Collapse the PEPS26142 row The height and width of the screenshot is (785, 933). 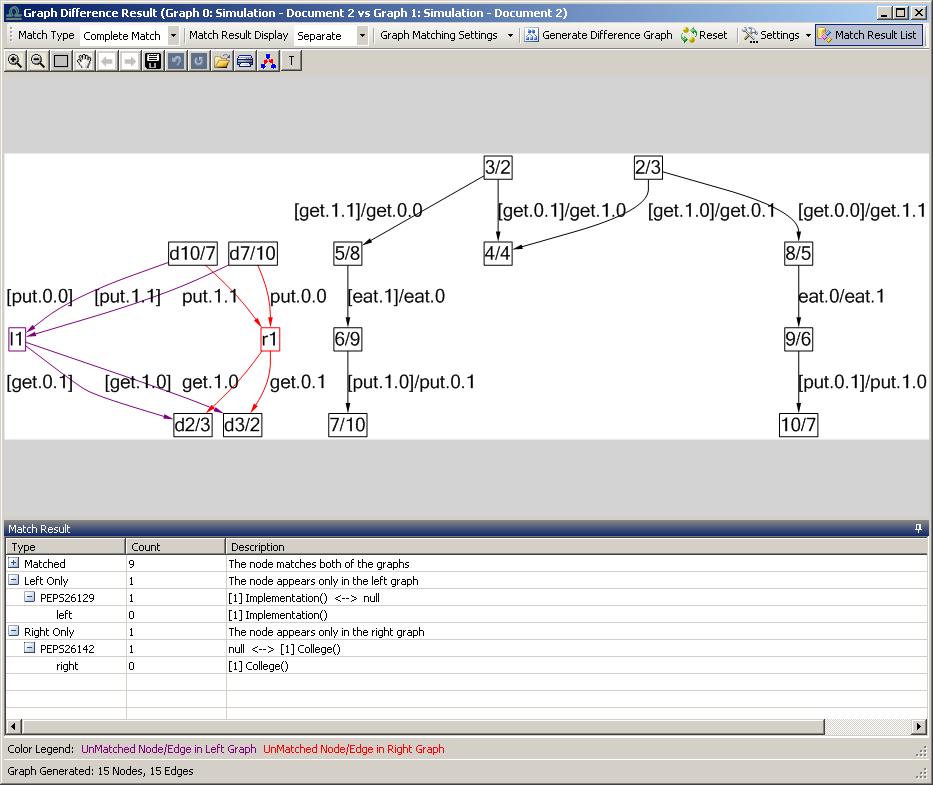(x=29, y=648)
